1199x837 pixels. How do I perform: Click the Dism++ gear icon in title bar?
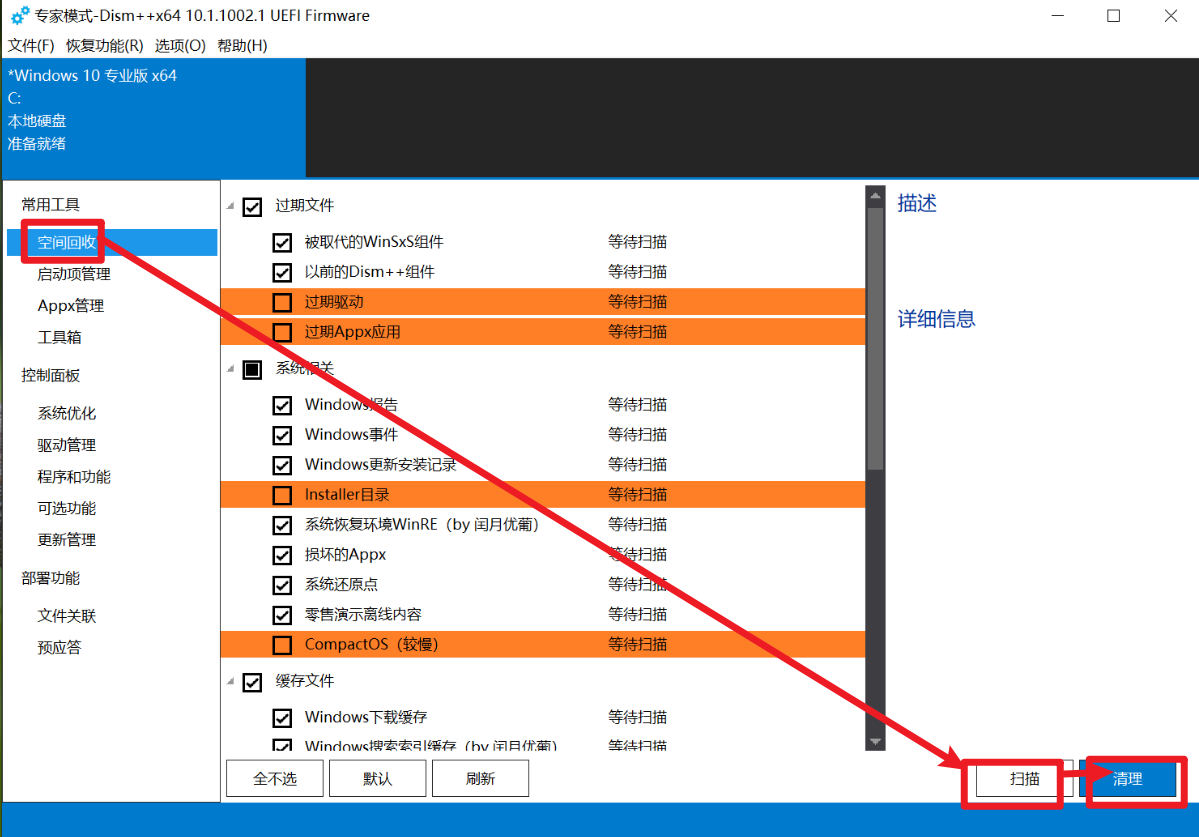click(x=20, y=15)
